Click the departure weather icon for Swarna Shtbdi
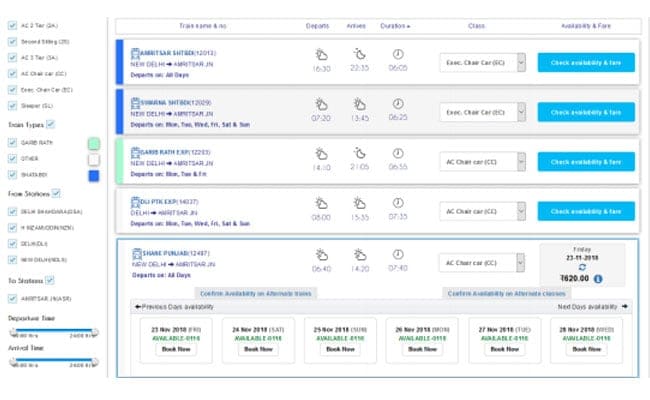This screenshot has width=650, height=400. [x=322, y=103]
